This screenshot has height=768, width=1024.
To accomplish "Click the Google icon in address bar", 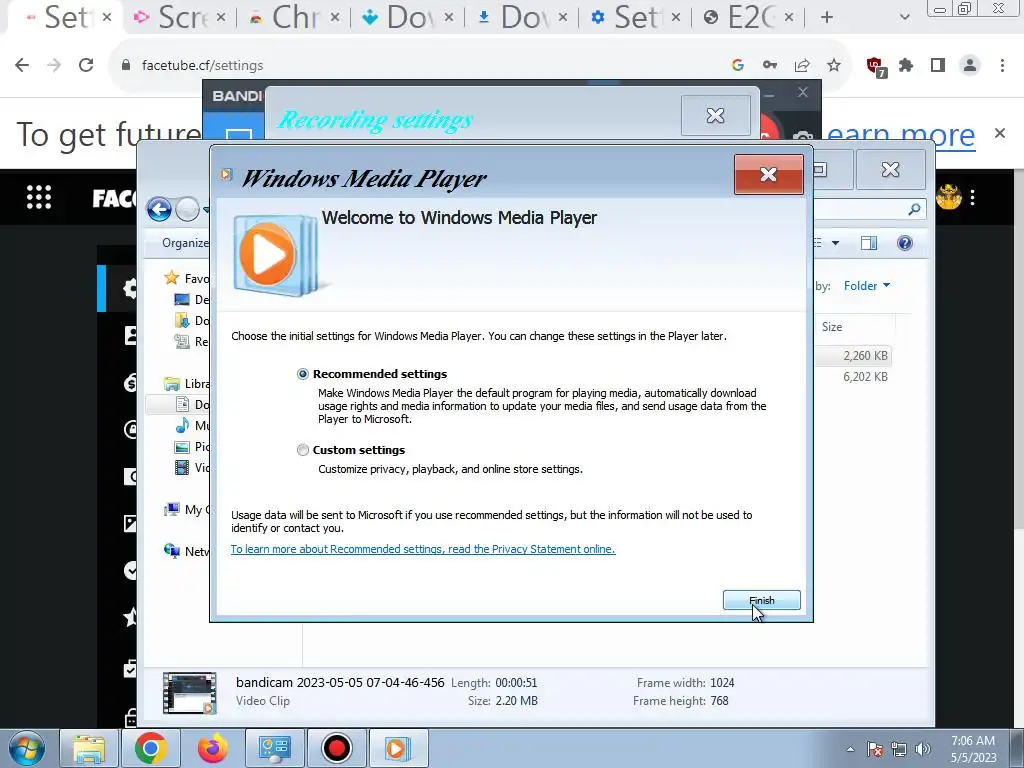I will [x=738, y=65].
